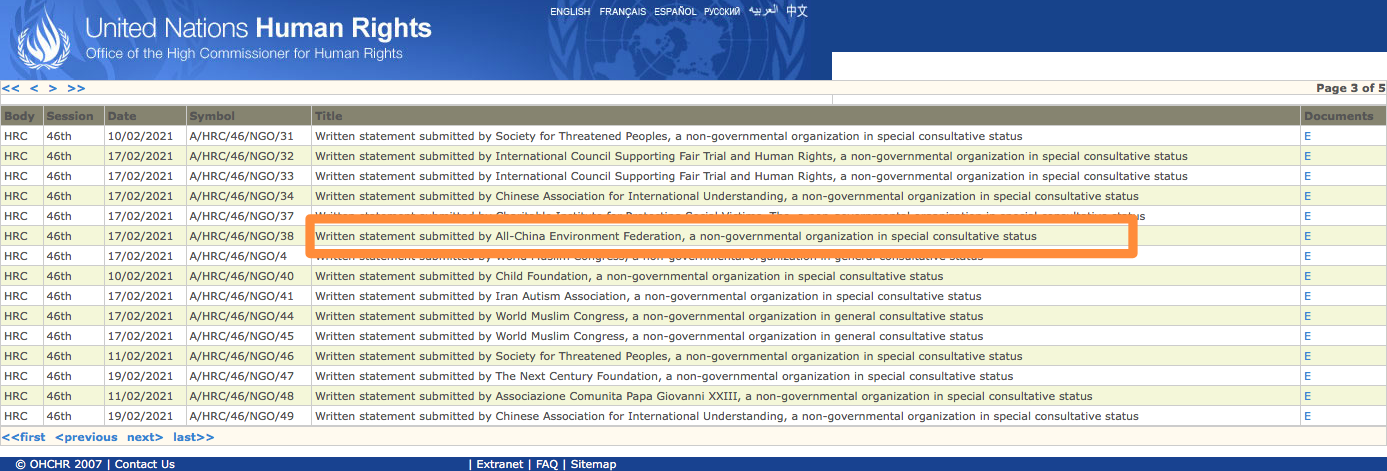Switch language to Français
The height and width of the screenshot is (471, 1387).
622,12
